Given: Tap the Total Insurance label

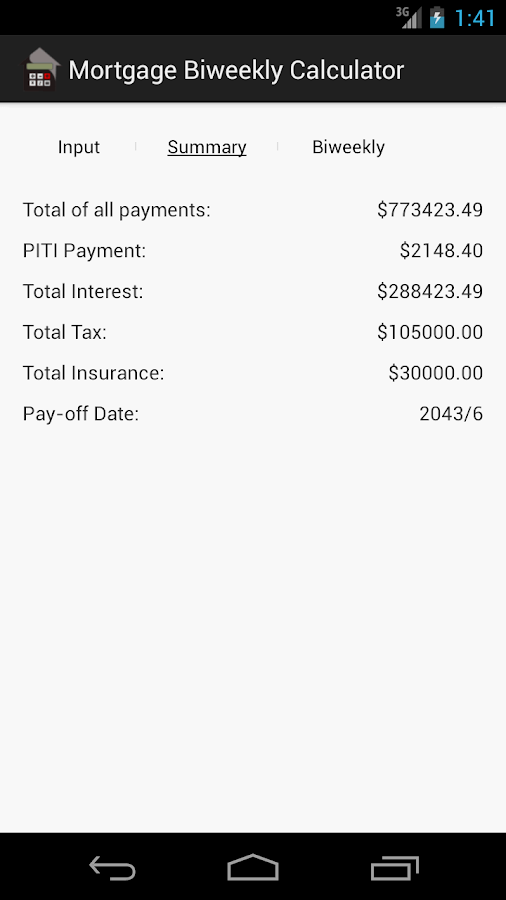Looking at the screenshot, I should (x=94, y=373).
